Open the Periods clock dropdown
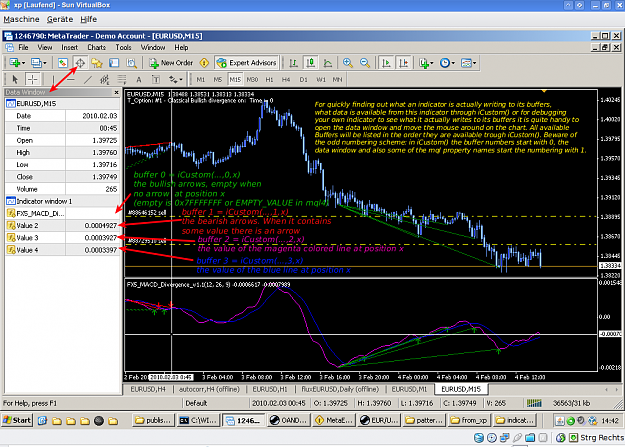This screenshot has height=447, width=625. tap(447, 63)
